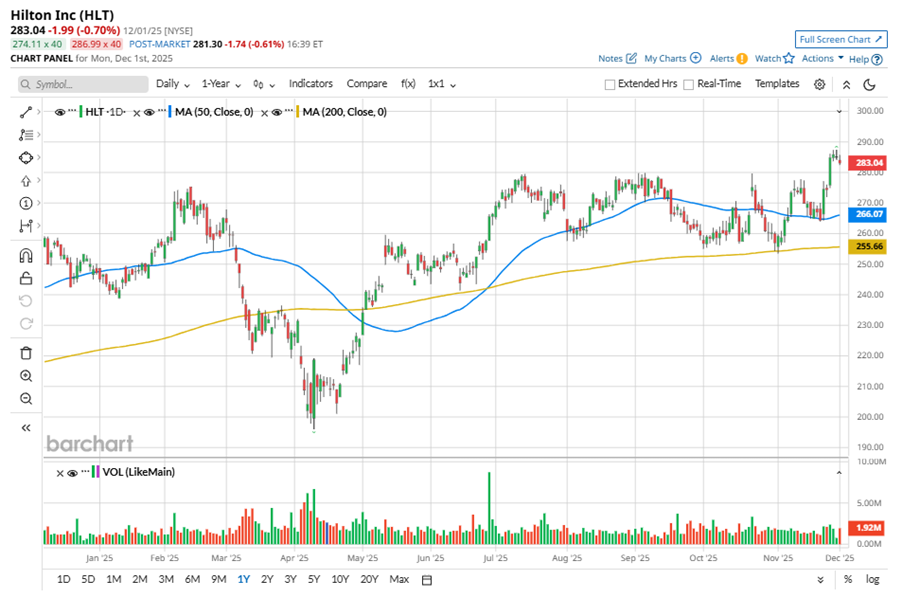902x598 pixels.
Task: Delete drawings with the trash icon
Action: tap(26, 352)
